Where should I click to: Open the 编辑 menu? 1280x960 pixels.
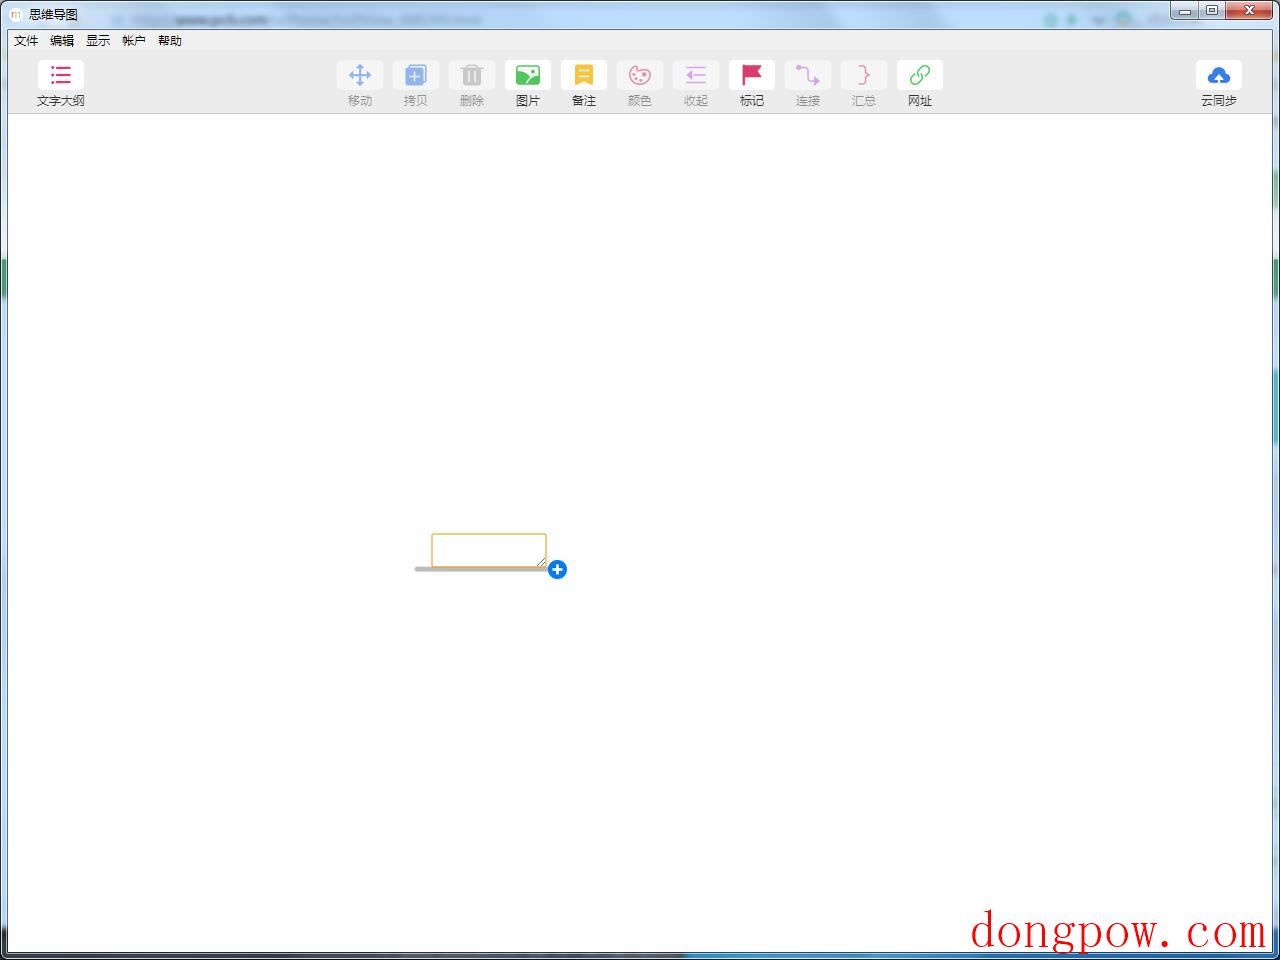[x=62, y=41]
